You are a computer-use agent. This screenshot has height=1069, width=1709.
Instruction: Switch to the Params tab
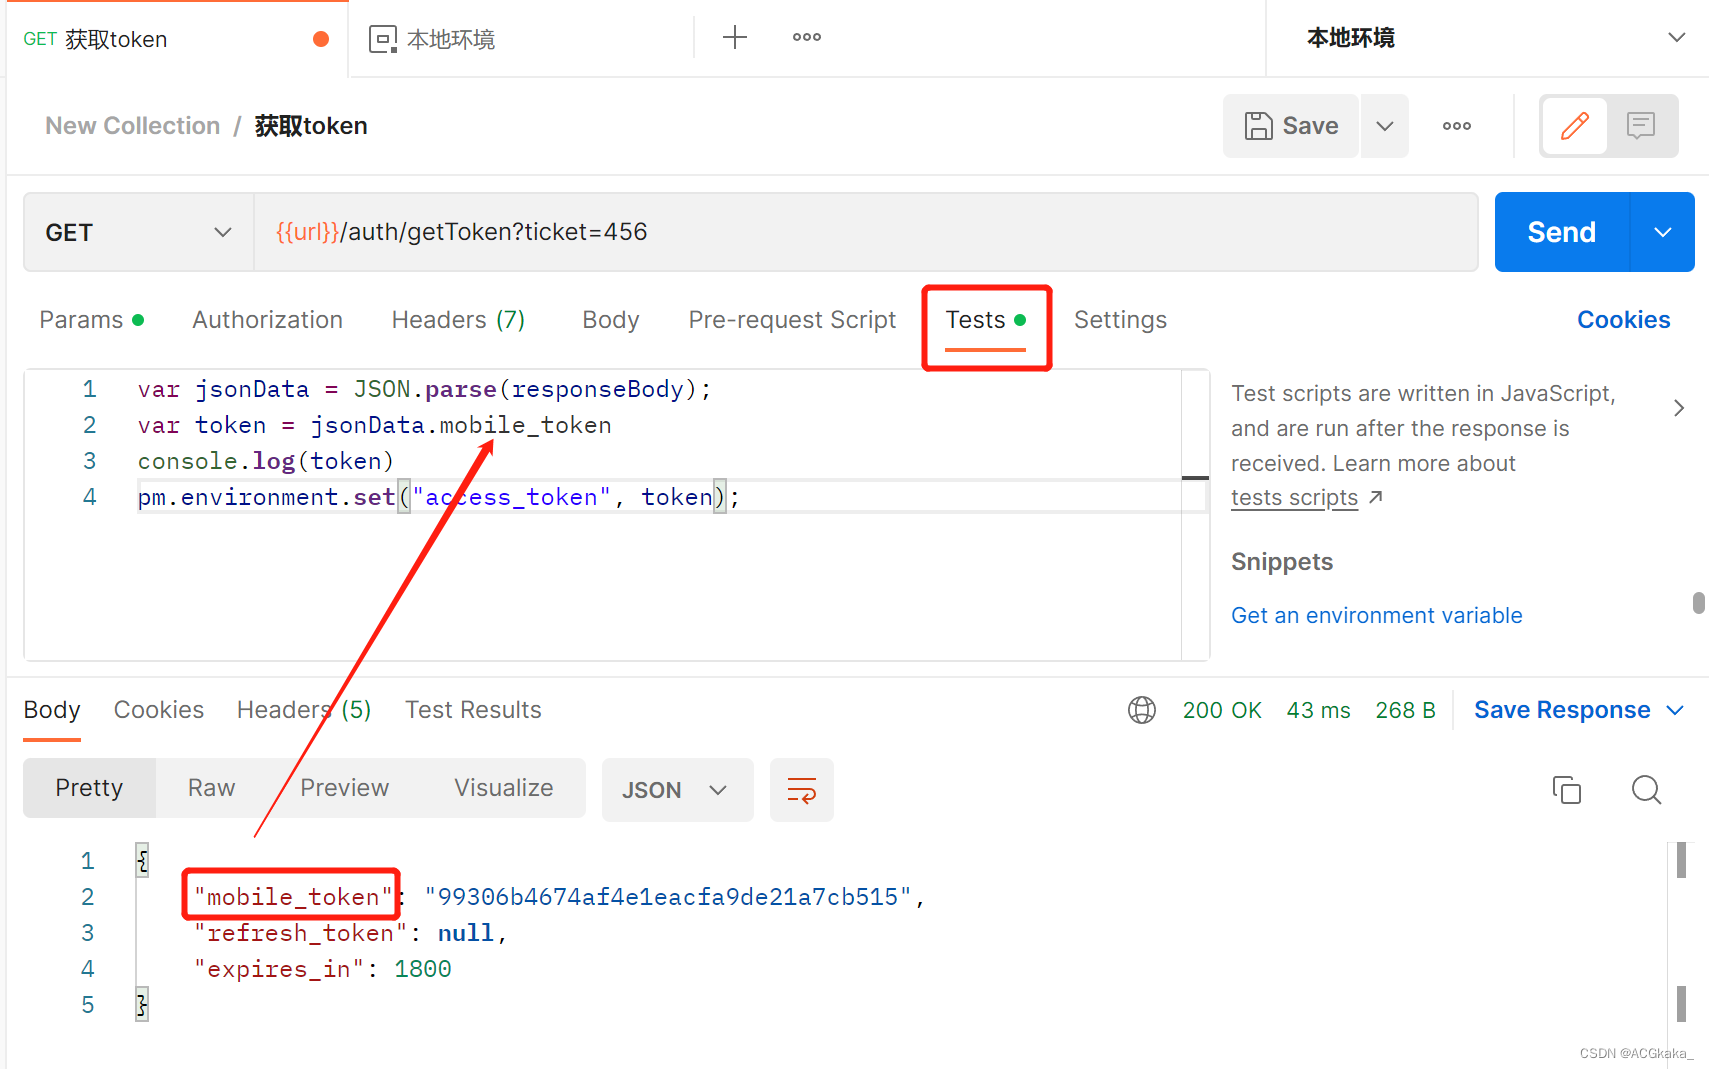(92, 320)
